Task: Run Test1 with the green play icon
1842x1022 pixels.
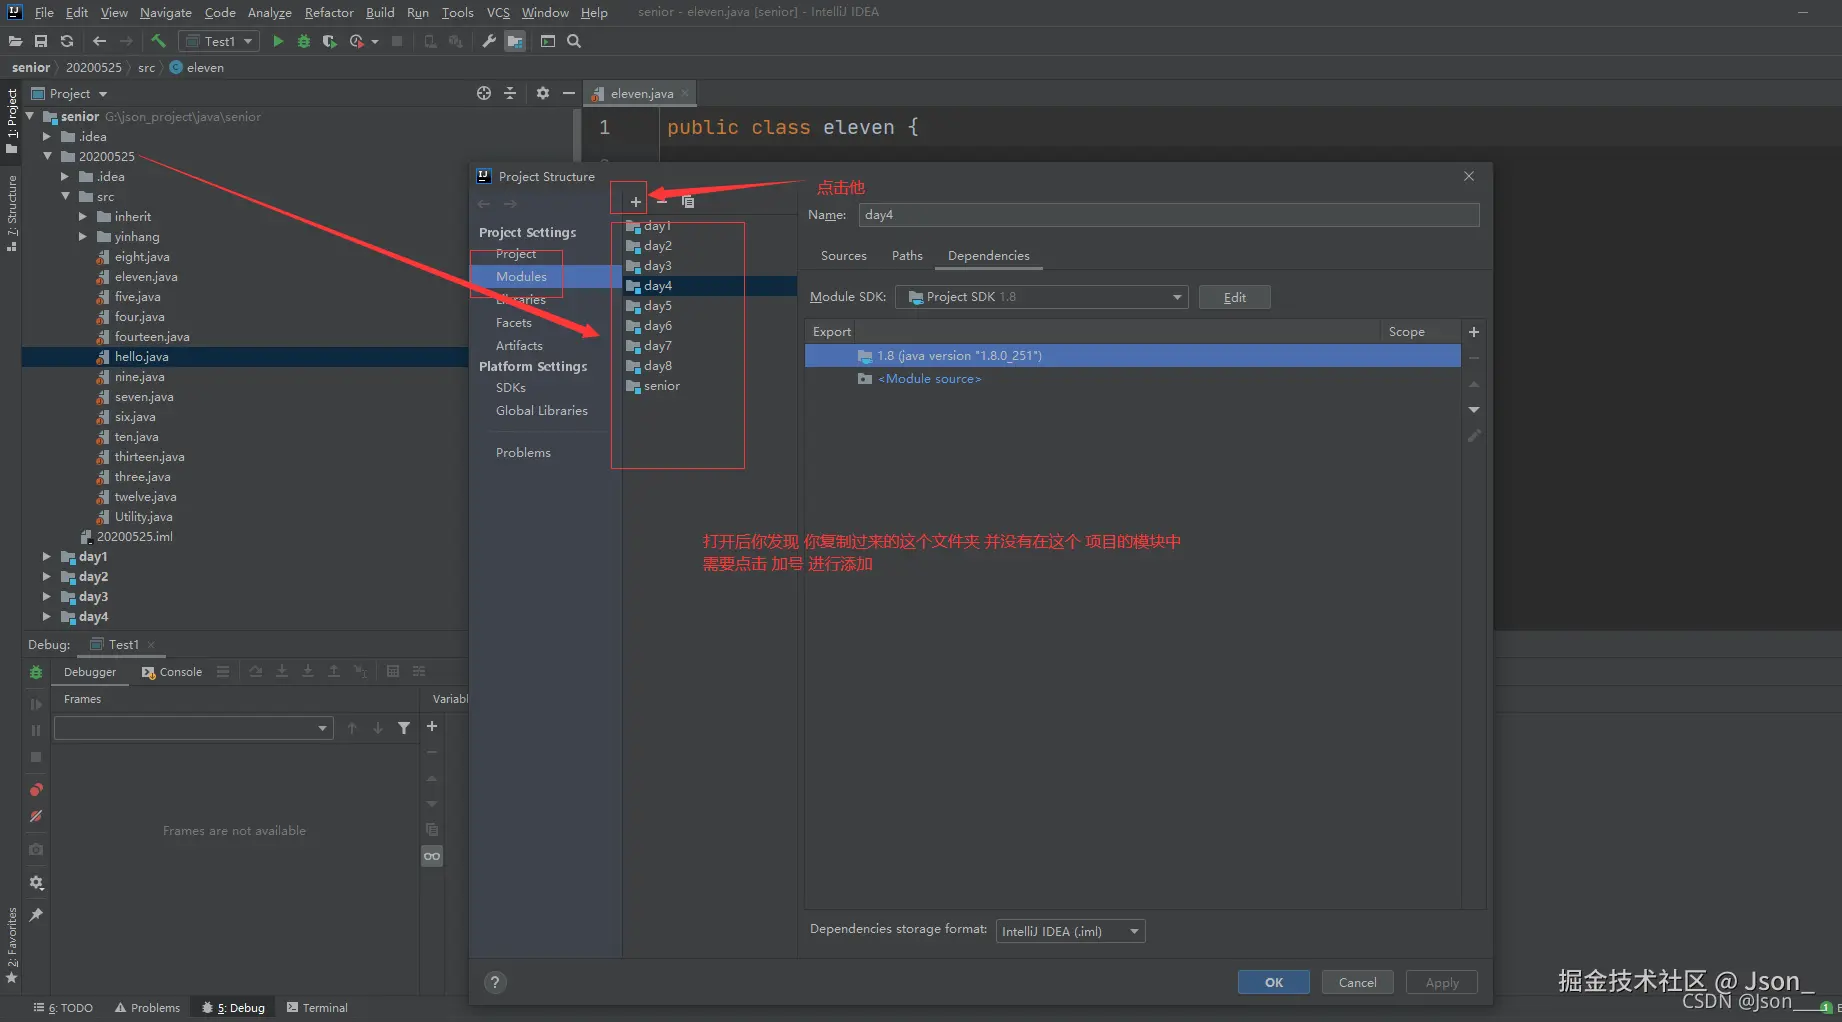Action: click(278, 41)
